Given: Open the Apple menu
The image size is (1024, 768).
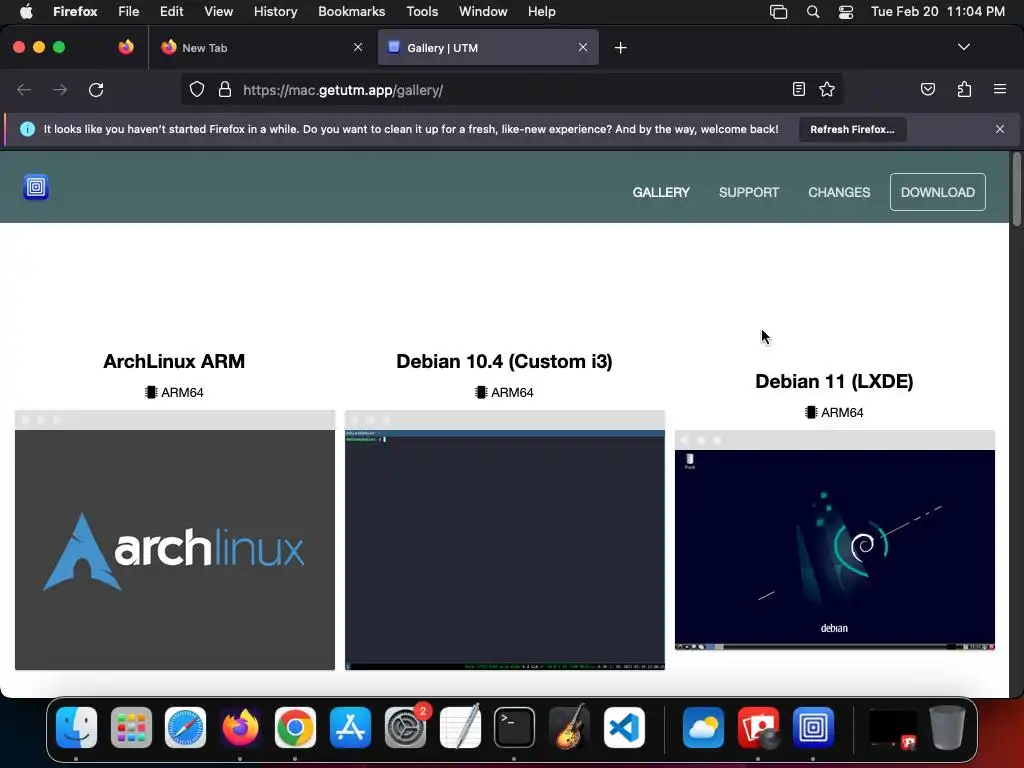Looking at the screenshot, I should (x=27, y=11).
